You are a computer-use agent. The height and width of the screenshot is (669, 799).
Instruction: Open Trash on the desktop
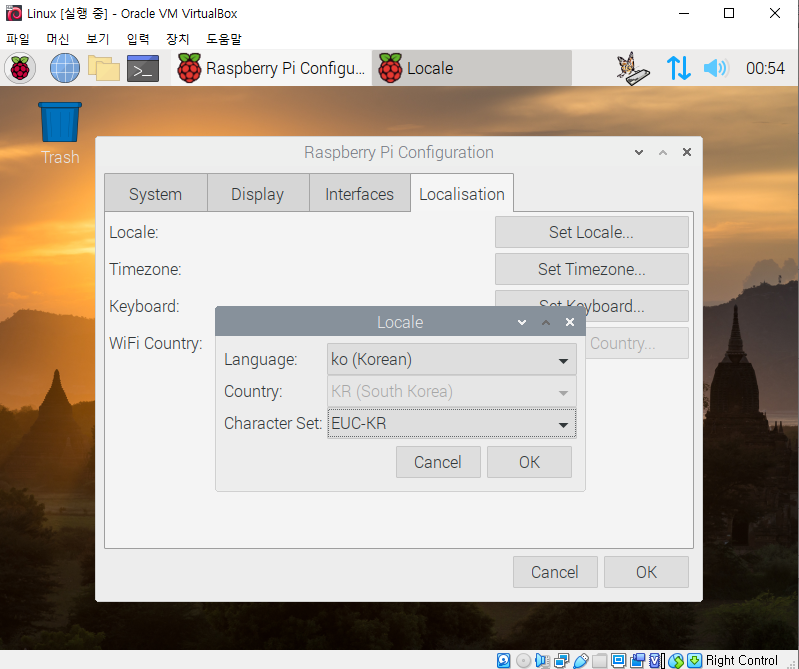(x=60, y=133)
